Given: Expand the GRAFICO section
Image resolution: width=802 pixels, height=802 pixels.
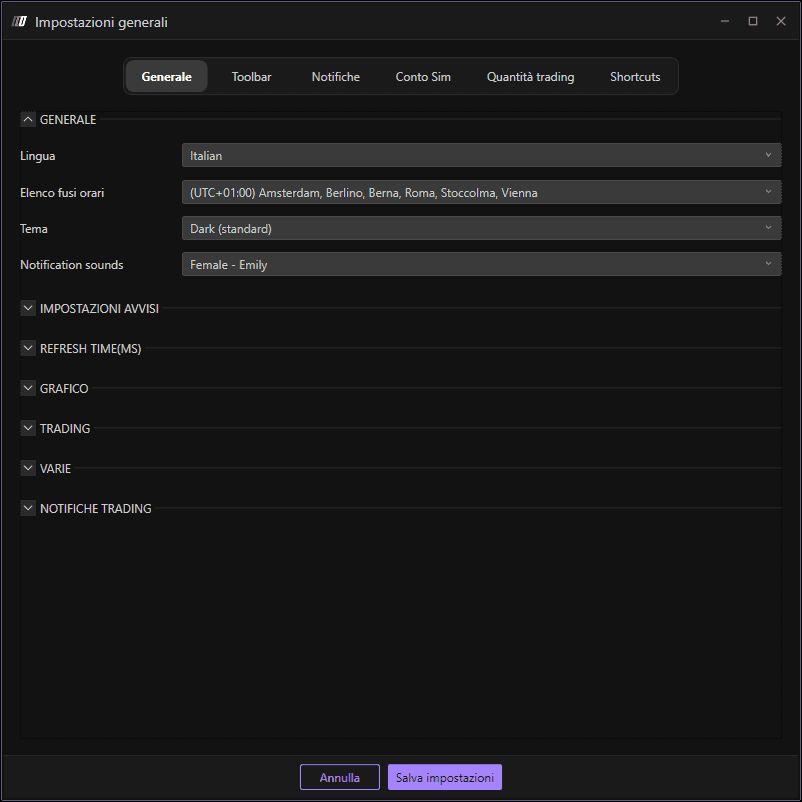Looking at the screenshot, I should pos(28,388).
